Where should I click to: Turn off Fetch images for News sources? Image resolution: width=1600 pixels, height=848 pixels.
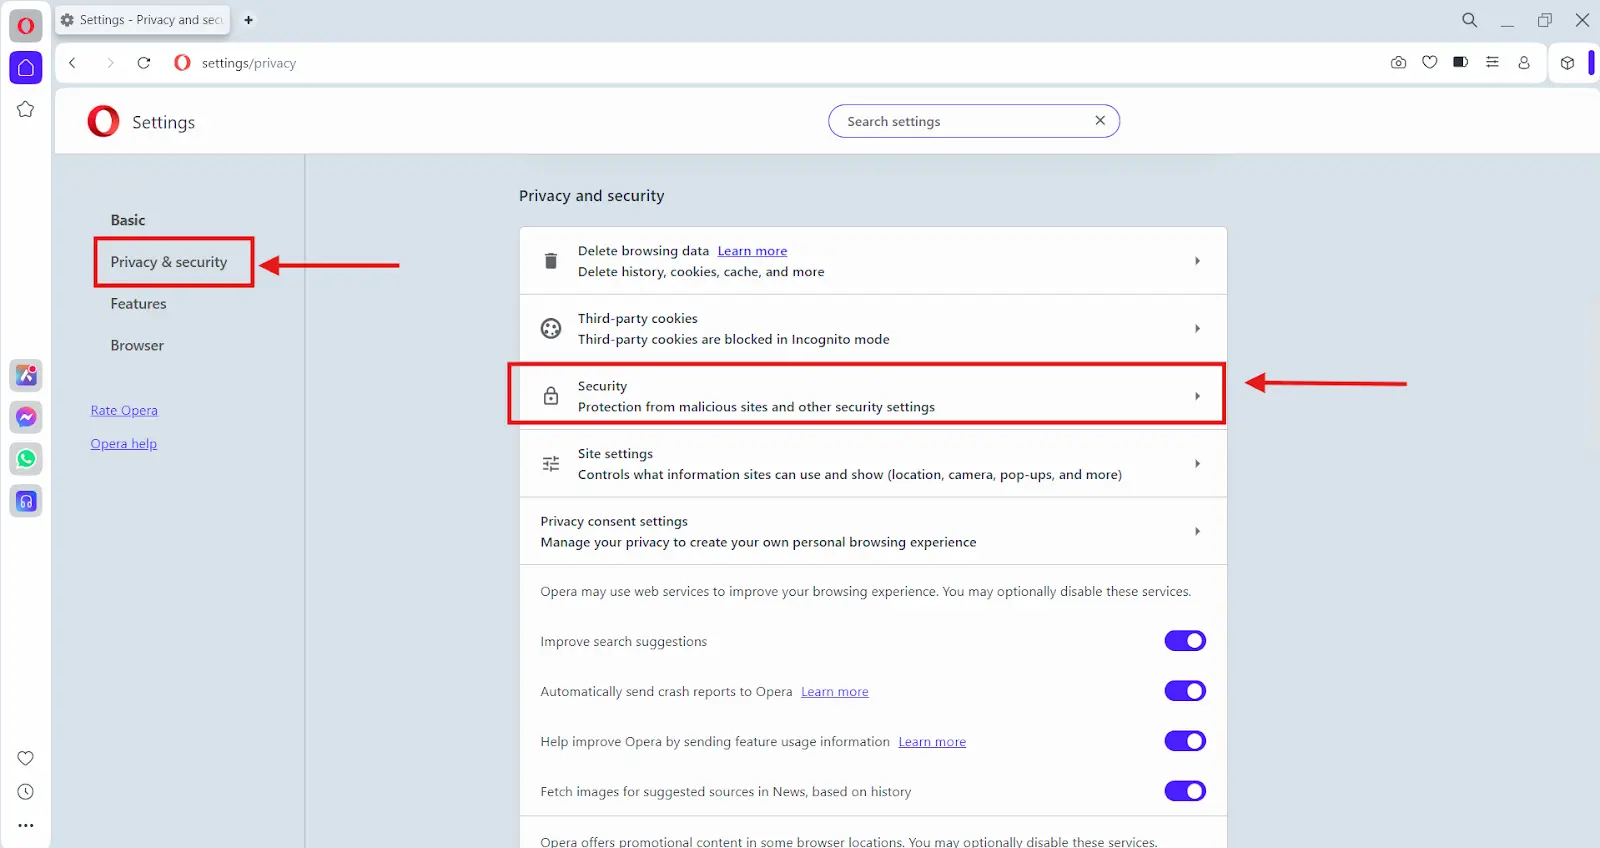coord(1185,791)
